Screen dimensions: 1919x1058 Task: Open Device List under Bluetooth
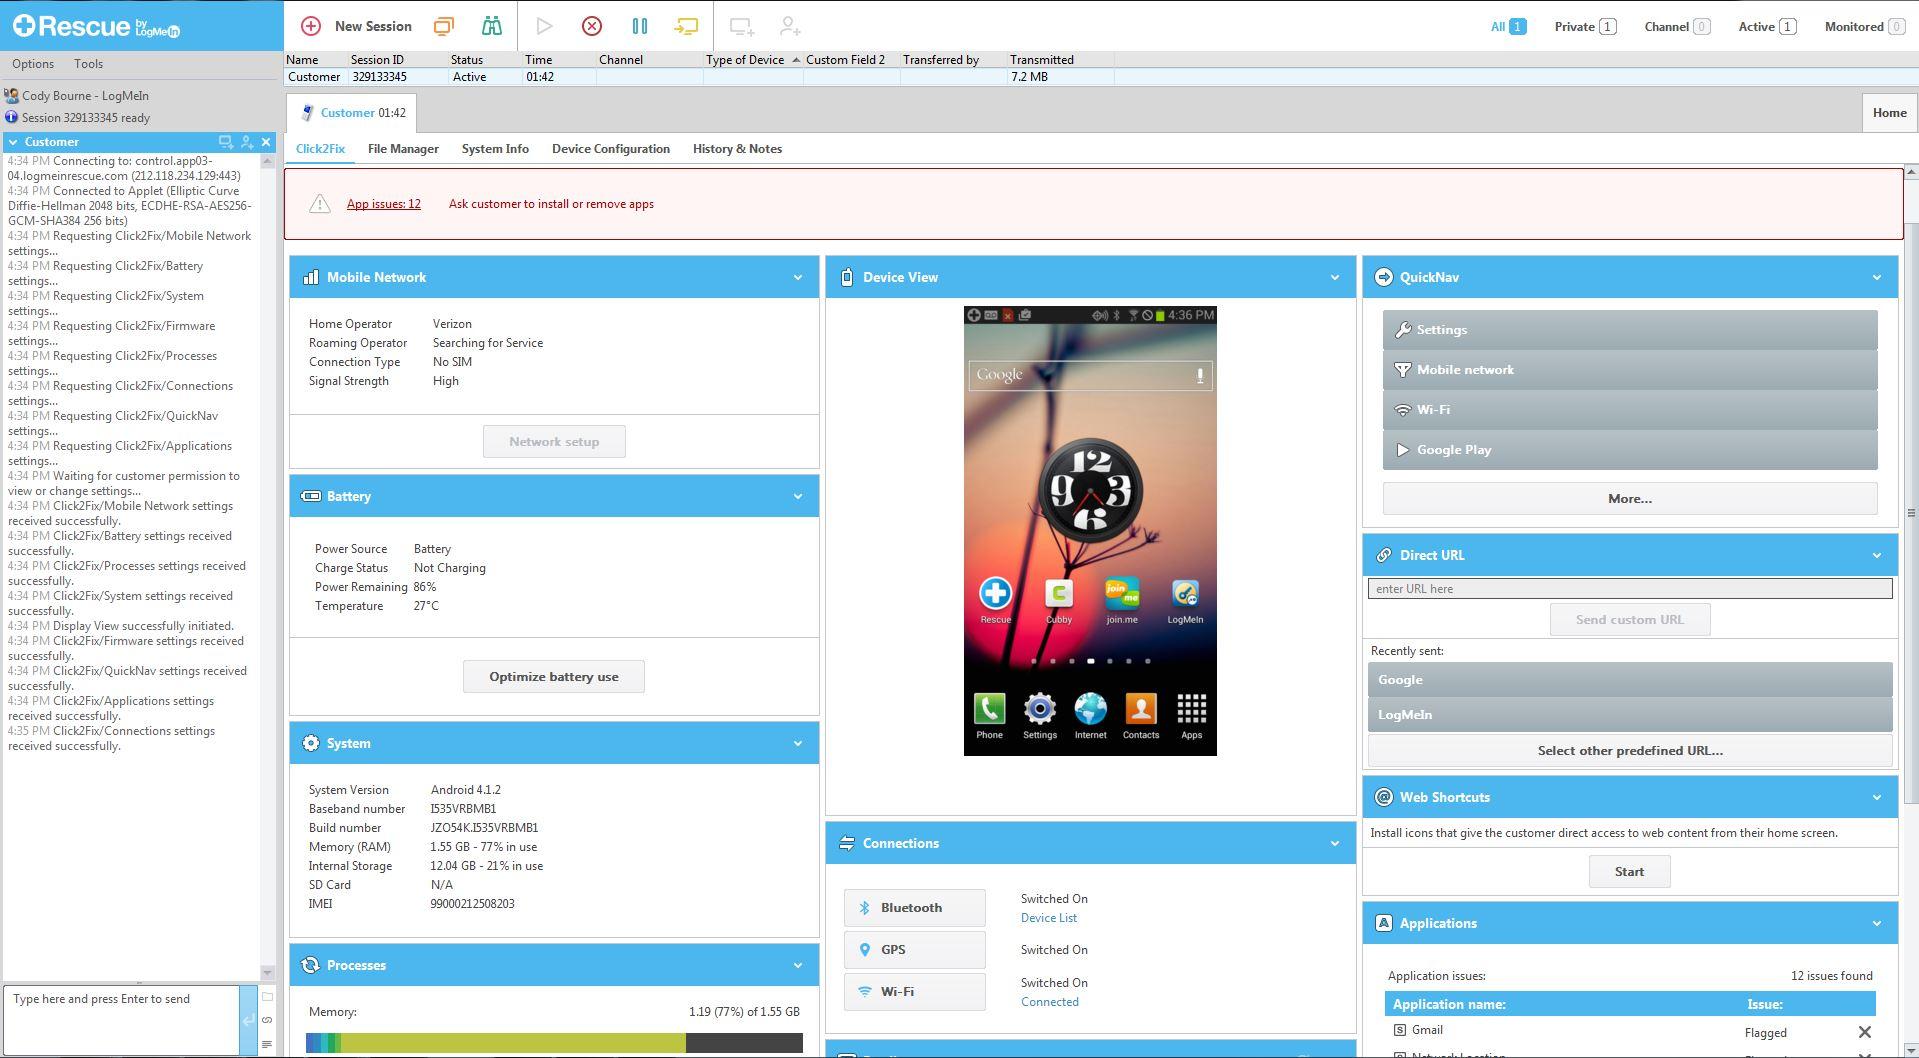coord(1048,917)
